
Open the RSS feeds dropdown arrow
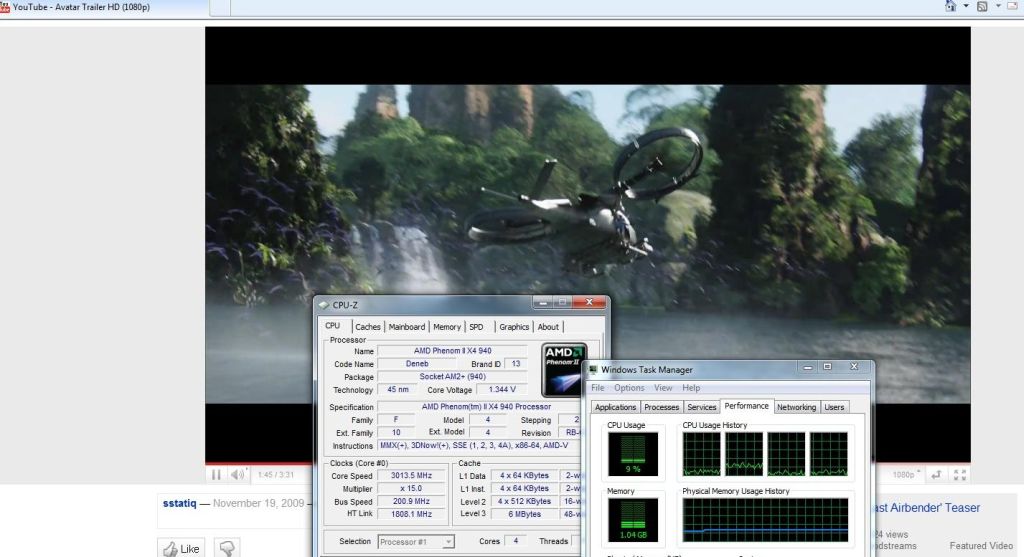coord(997,7)
